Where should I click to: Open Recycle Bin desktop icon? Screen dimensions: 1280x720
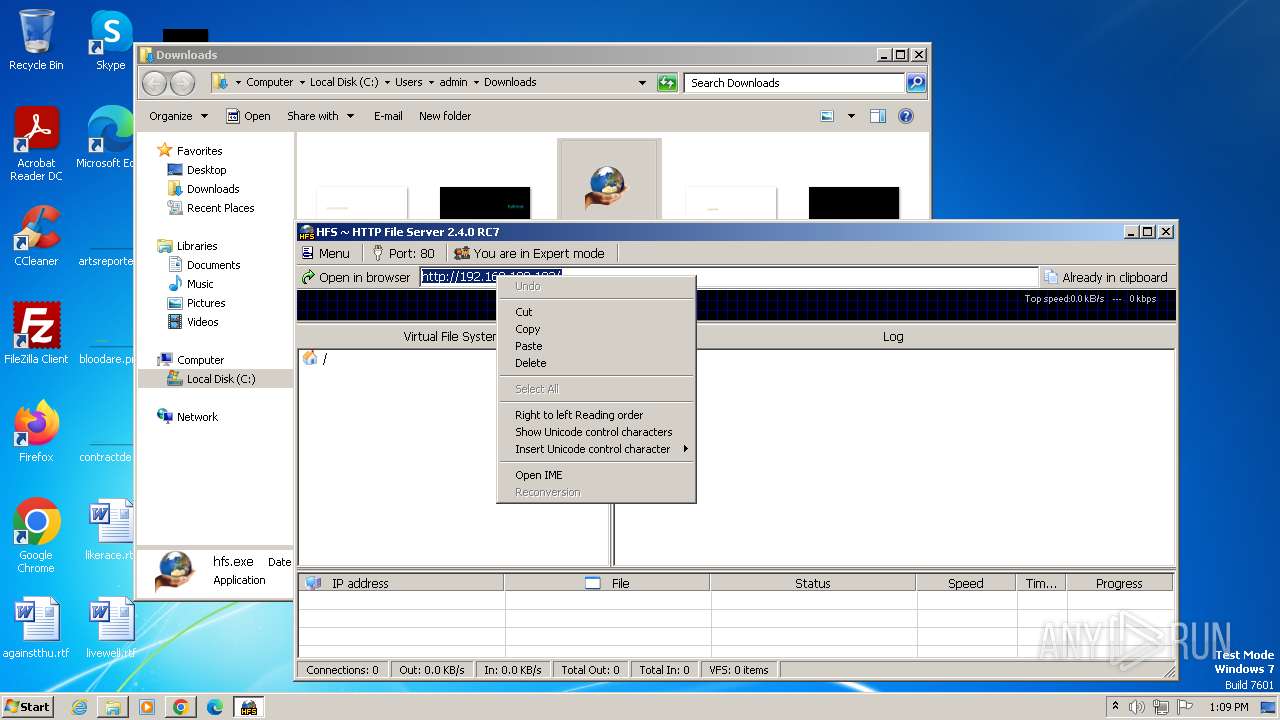click(36, 40)
